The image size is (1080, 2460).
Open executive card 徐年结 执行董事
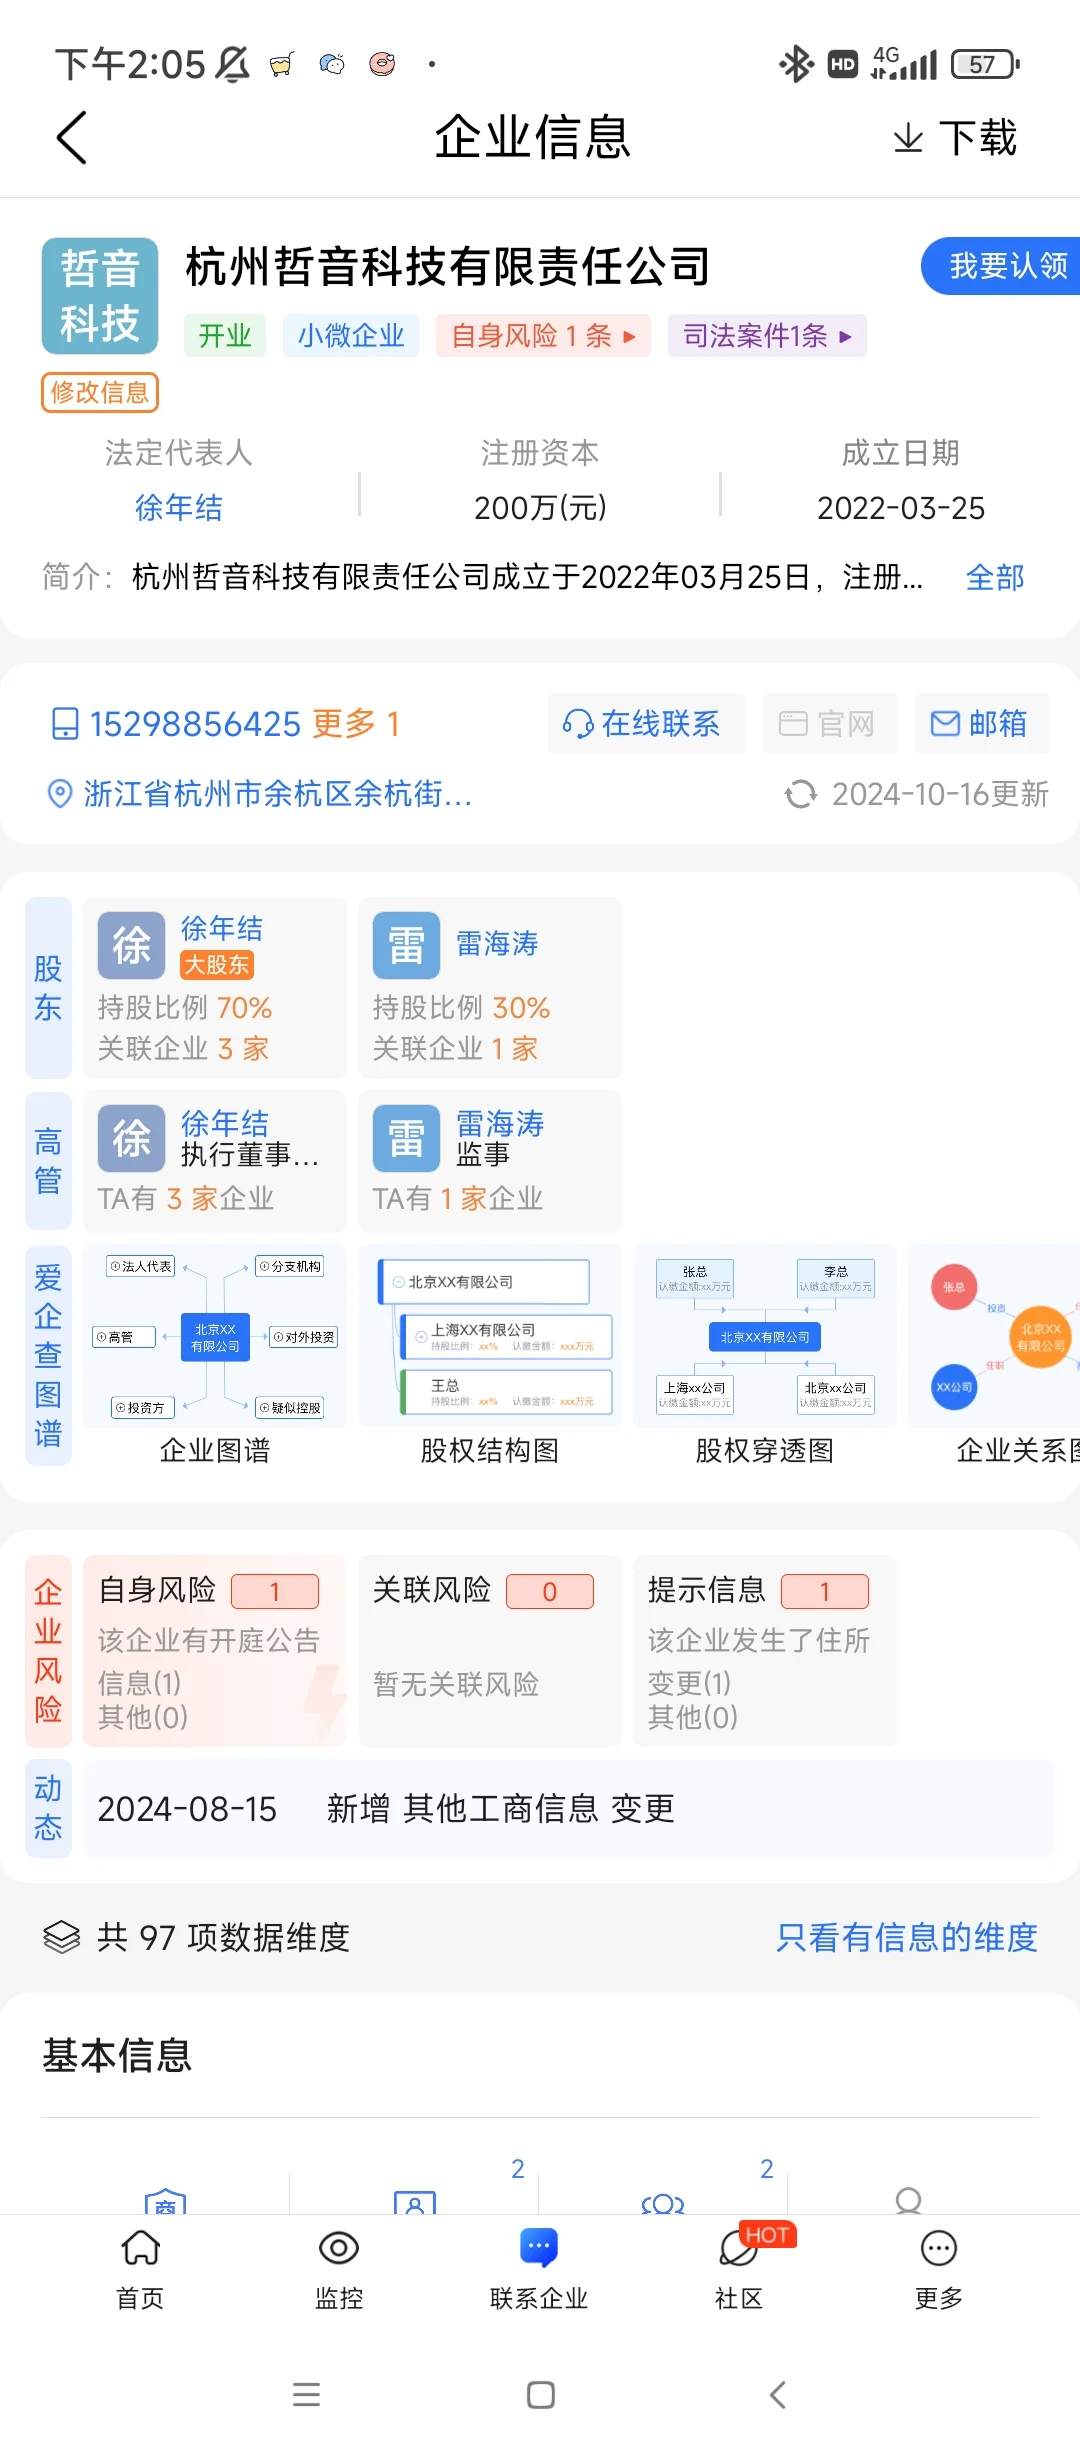pyautogui.click(x=215, y=1161)
